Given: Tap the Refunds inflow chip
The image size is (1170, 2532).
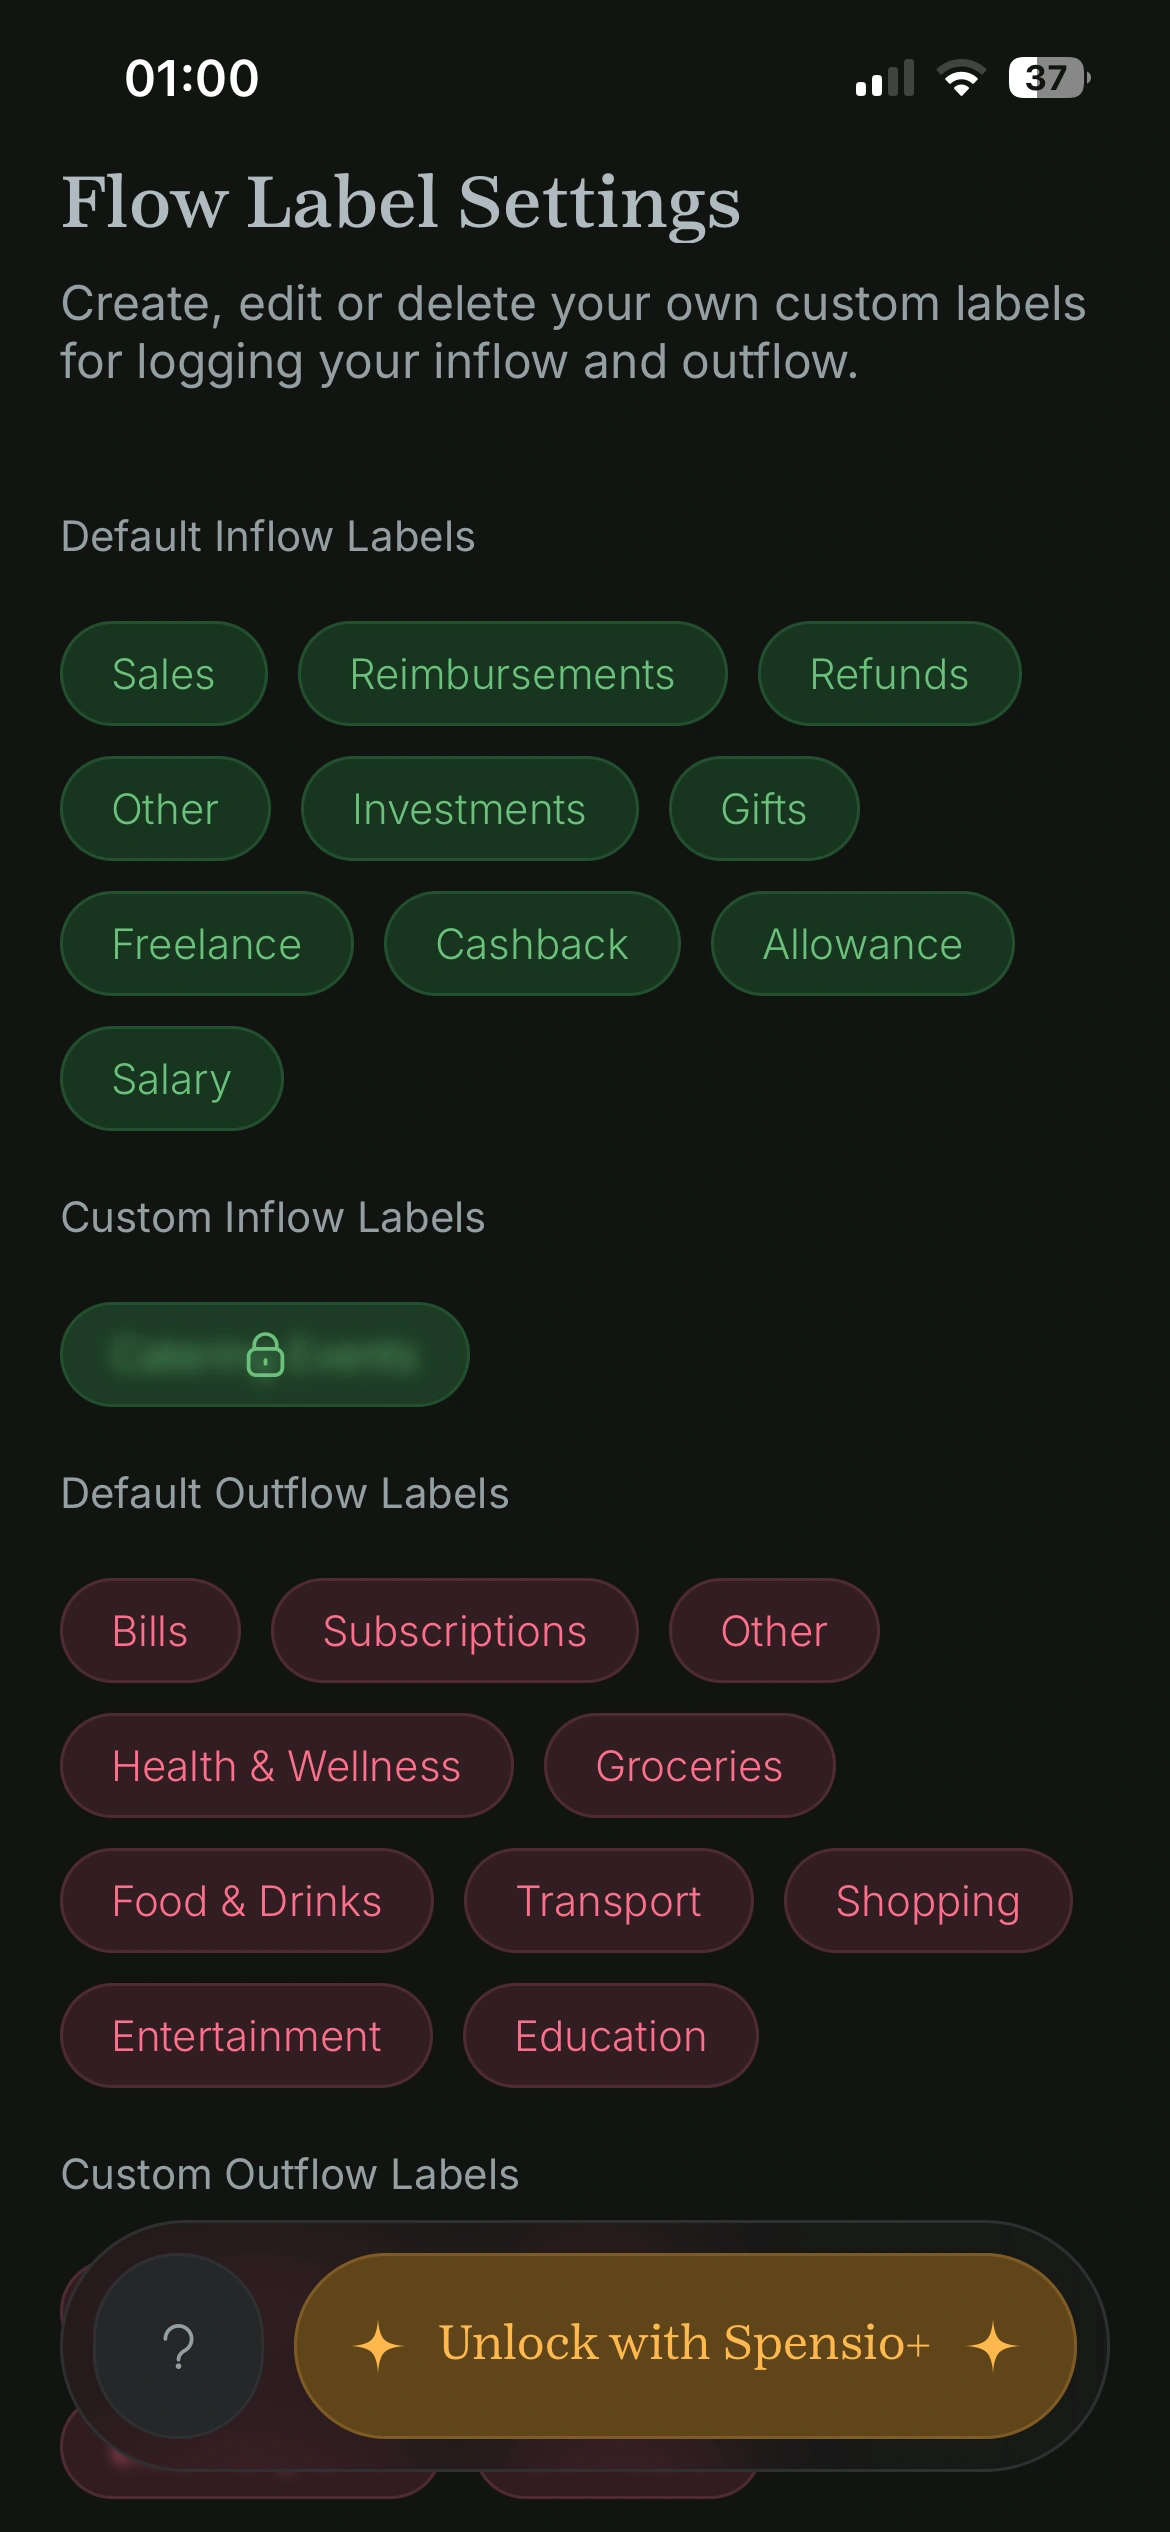Looking at the screenshot, I should click(889, 674).
